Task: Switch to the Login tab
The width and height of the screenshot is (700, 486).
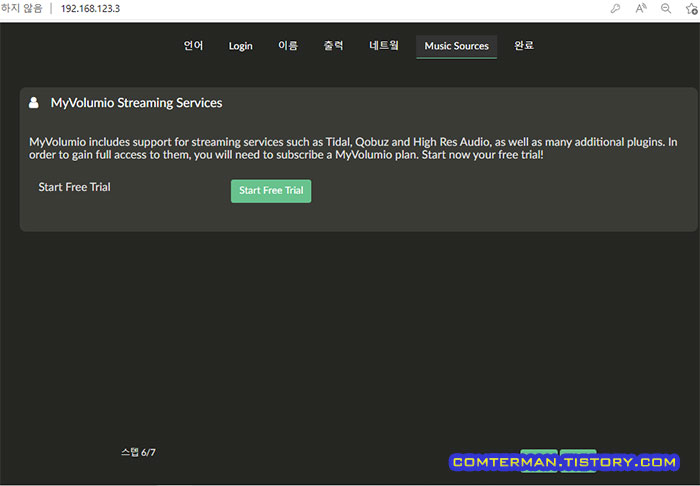Action: (x=241, y=46)
